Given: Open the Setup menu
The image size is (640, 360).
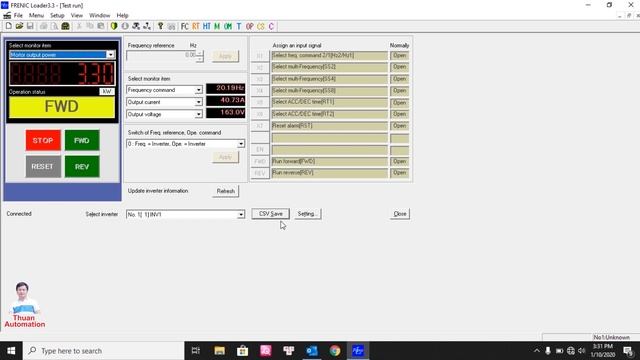Looking at the screenshot, I should point(57,15).
